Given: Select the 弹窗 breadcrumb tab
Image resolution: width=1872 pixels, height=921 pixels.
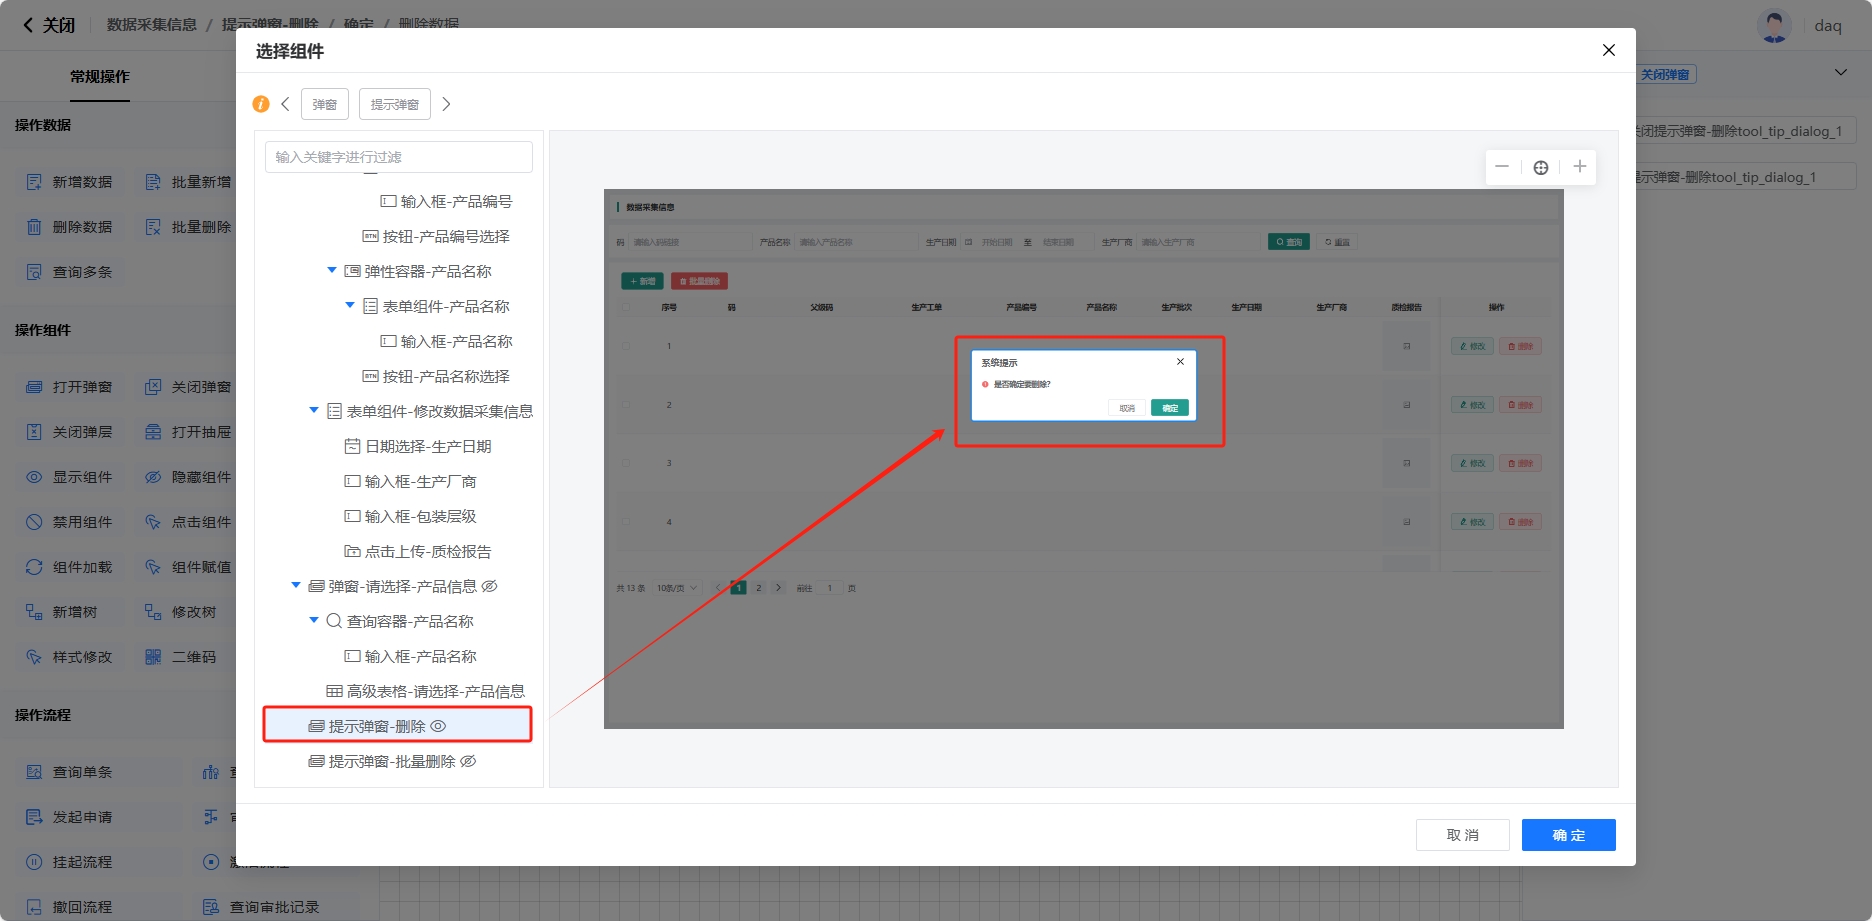Looking at the screenshot, I should pyautogui.click(x=324, y=104).
